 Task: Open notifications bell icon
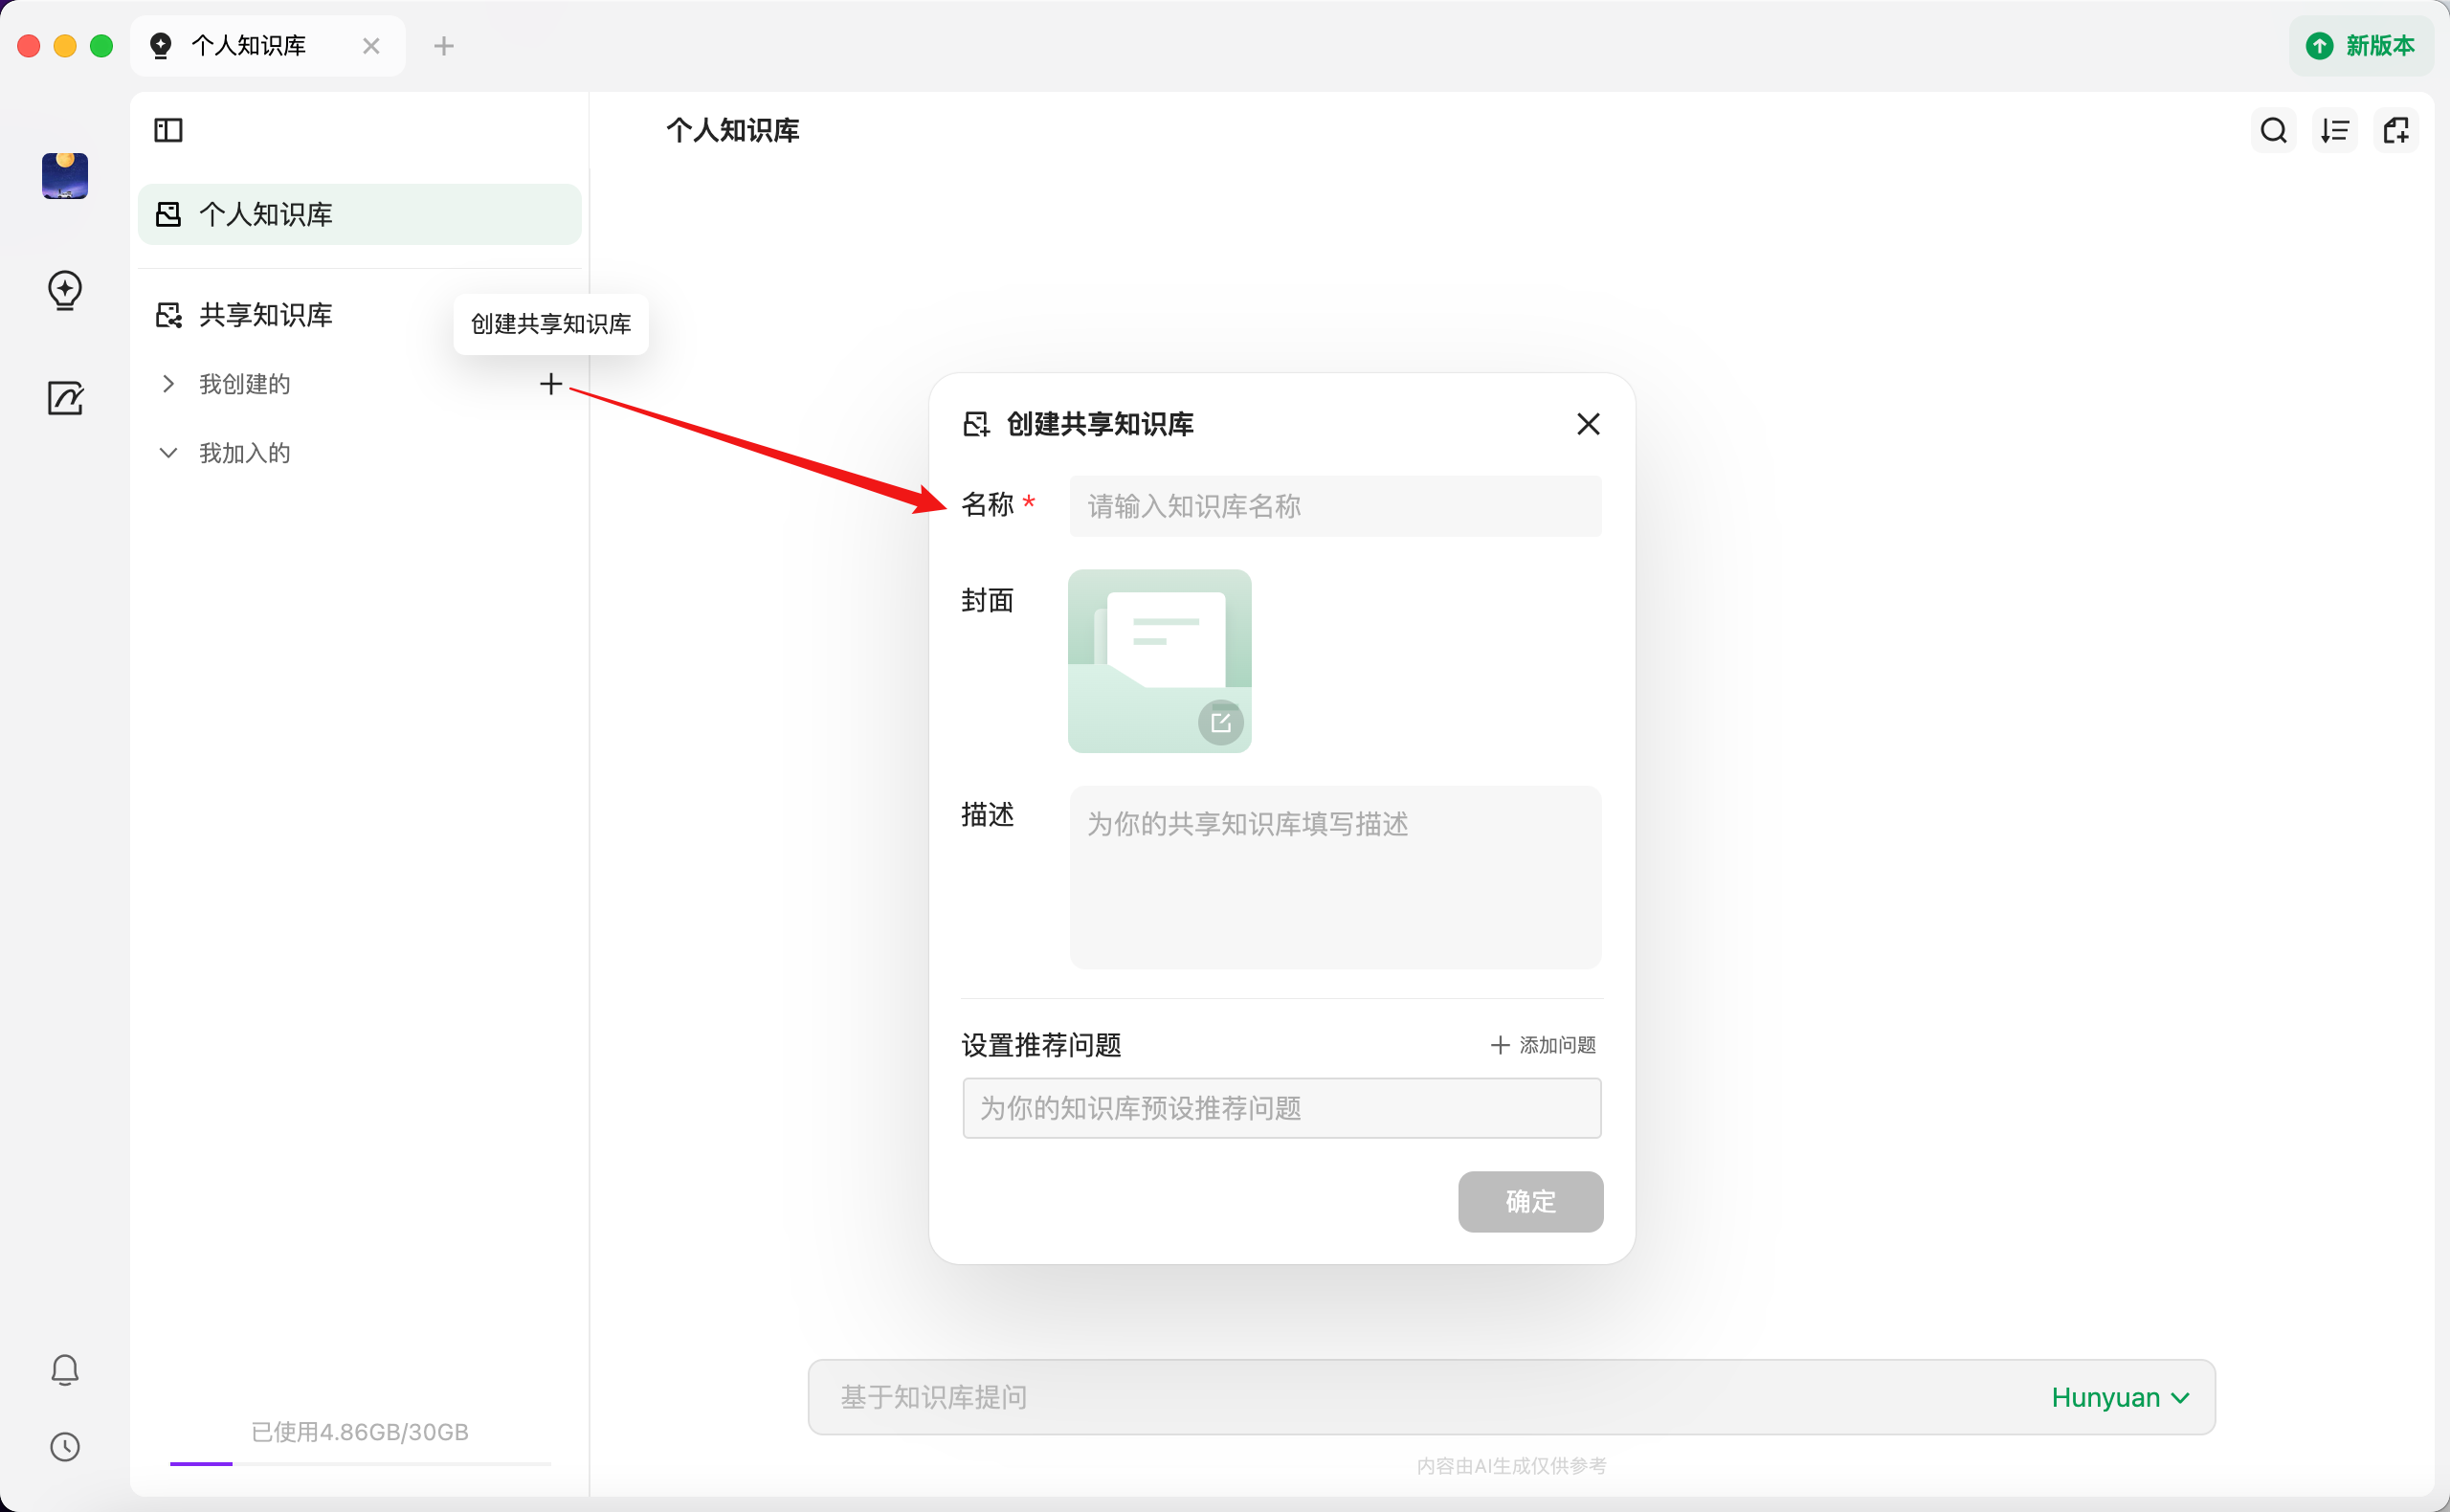pos(65,1370)
